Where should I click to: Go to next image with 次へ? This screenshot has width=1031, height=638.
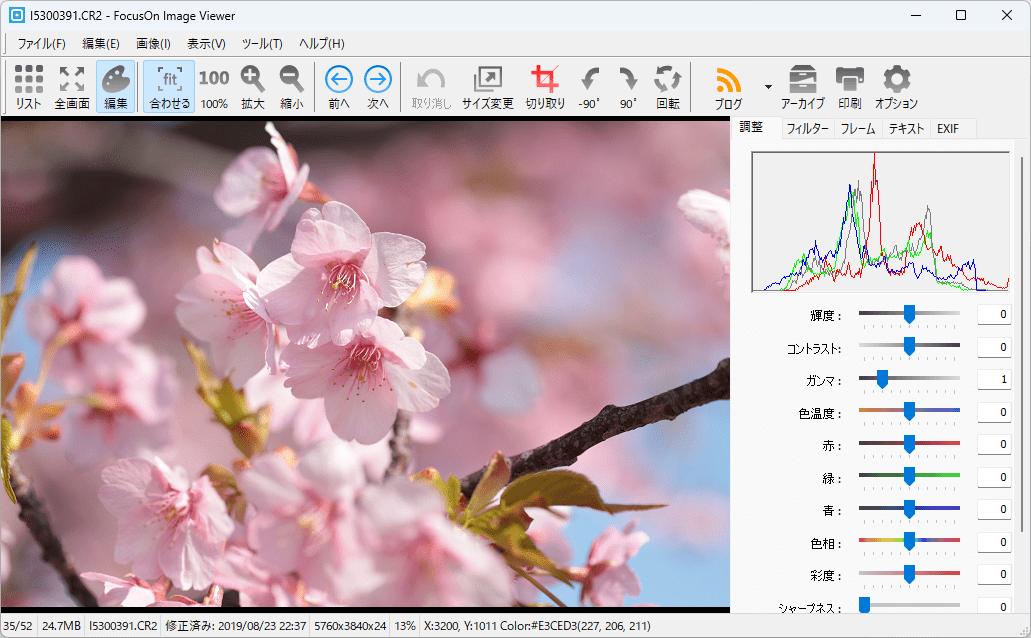click(x=377, y=87)
